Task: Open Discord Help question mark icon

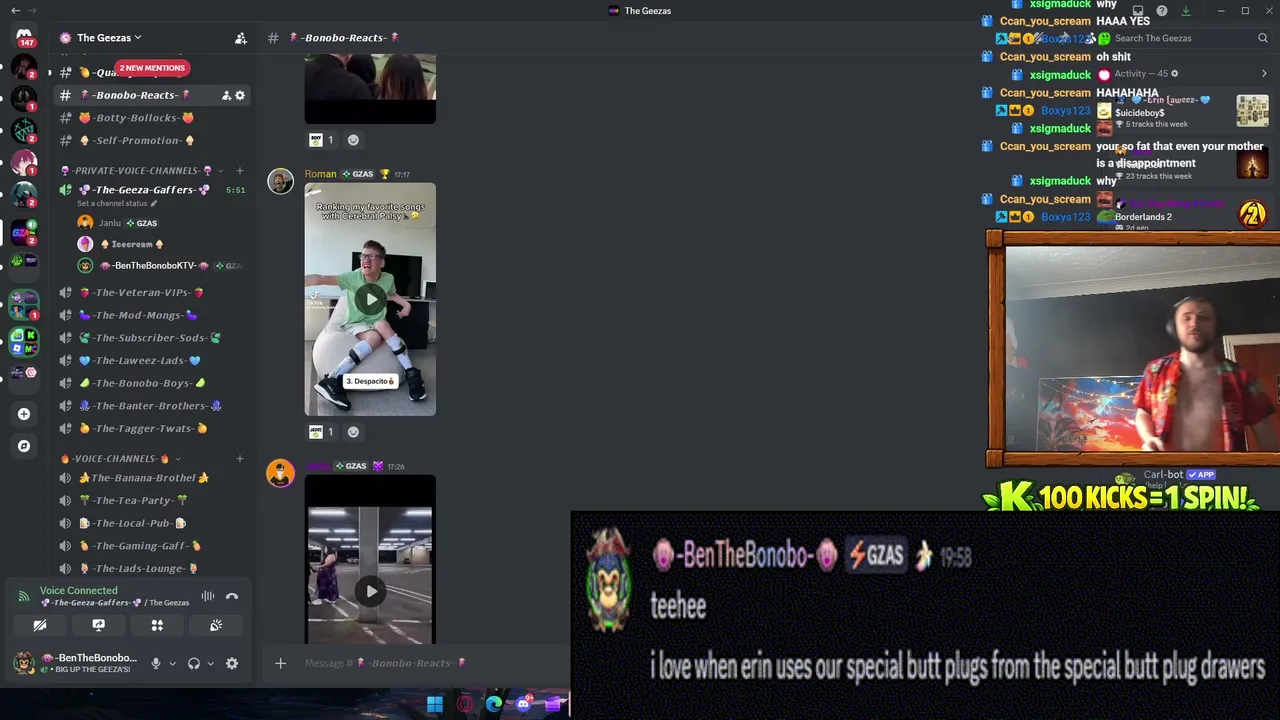Action: point(1162,11)
